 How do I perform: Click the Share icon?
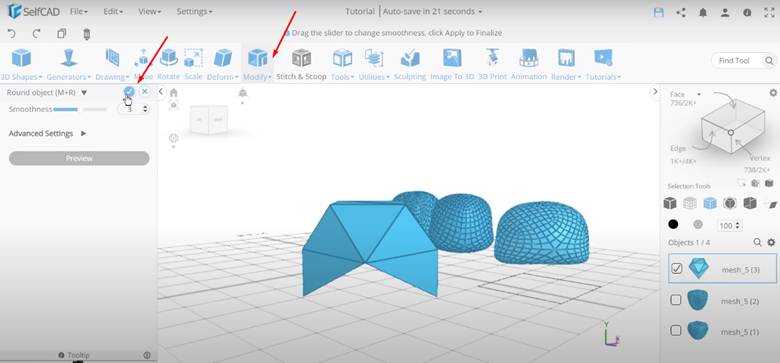[x=681, y=12]
